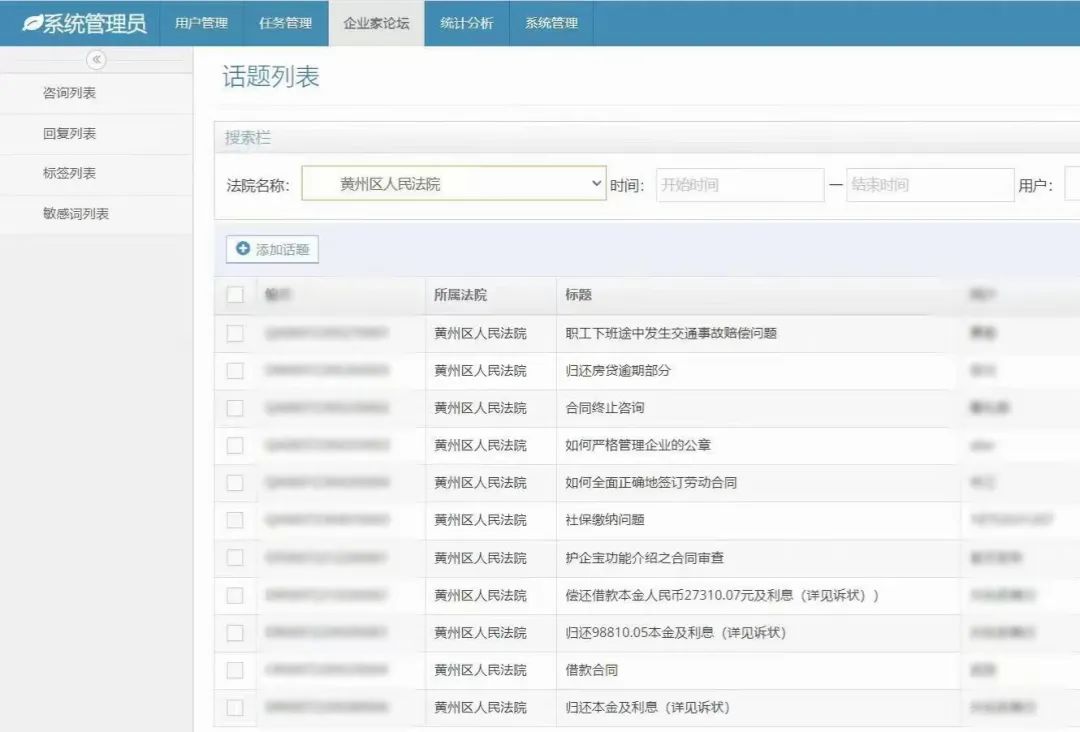The width and height of the screenshot is (1080, 732).
Task: Switch to the 企业家论坛 tab
Action: pos(376,23)
